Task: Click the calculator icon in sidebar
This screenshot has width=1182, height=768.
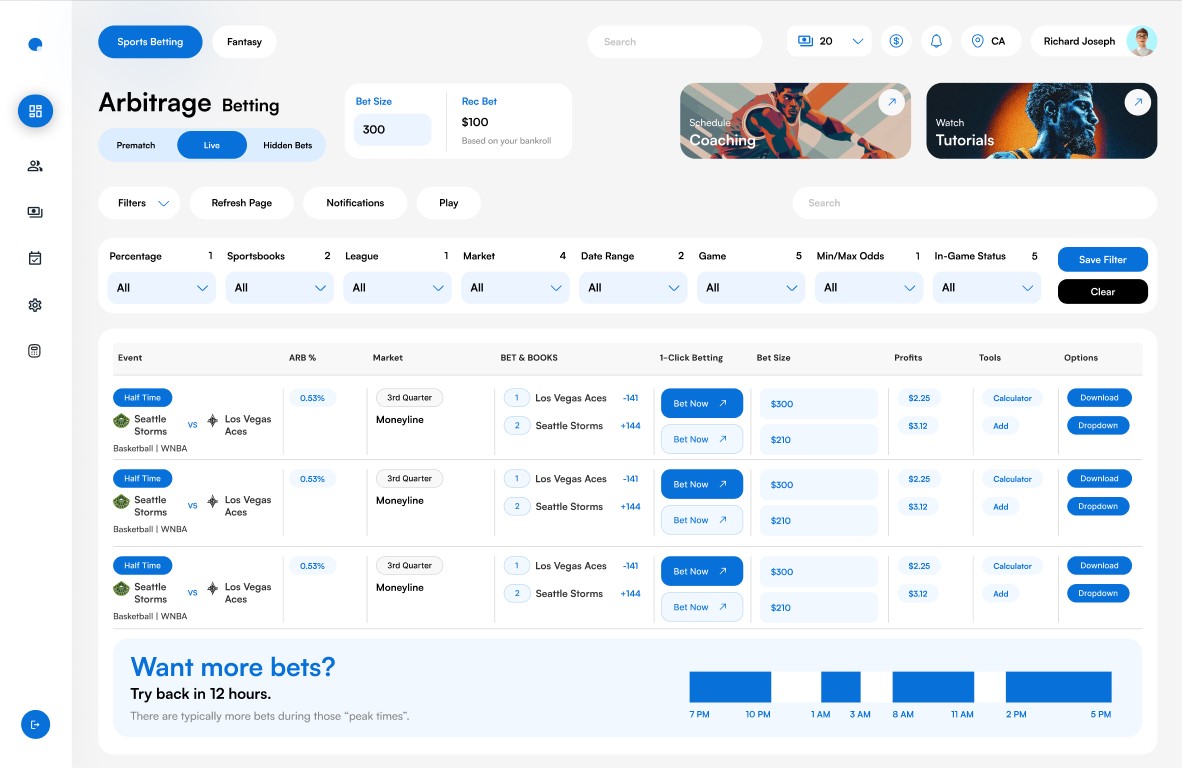Action: [35, 351]
